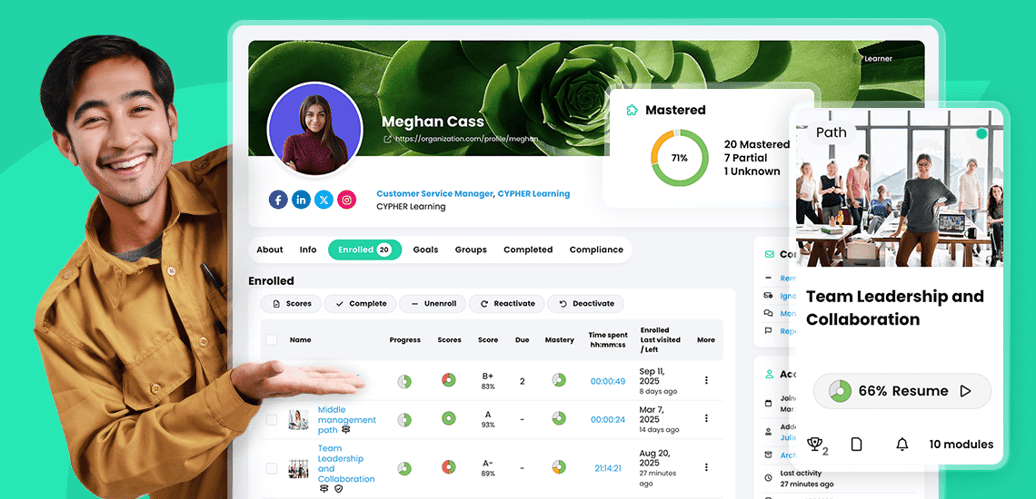Click the 'A 93%' score cell
Viewport: 1036px width, 499px height.
coord(488,420)
